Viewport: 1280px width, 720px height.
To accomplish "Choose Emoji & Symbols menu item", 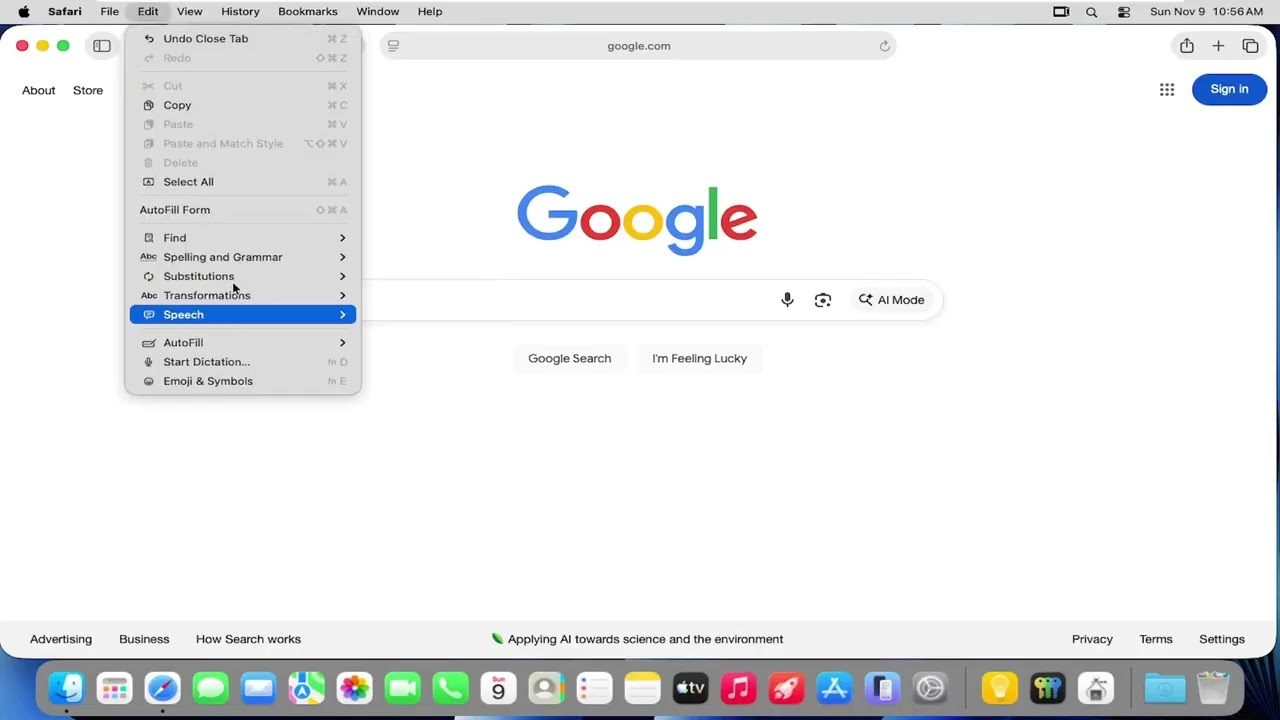I will tap(243, 381).
